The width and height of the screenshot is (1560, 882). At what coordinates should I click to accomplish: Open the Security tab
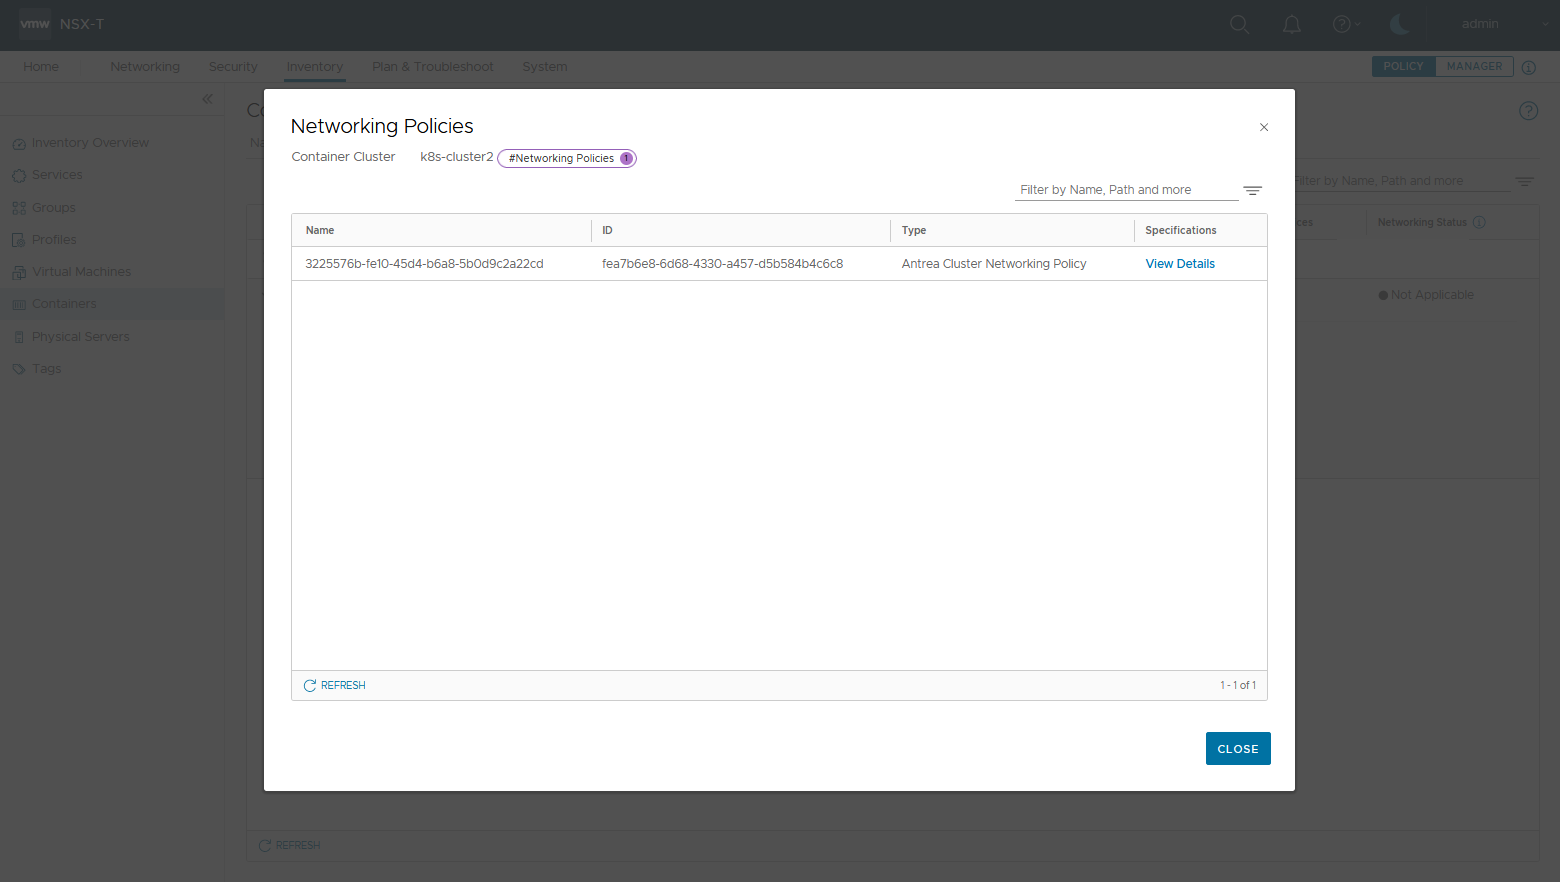coord(233,67)
